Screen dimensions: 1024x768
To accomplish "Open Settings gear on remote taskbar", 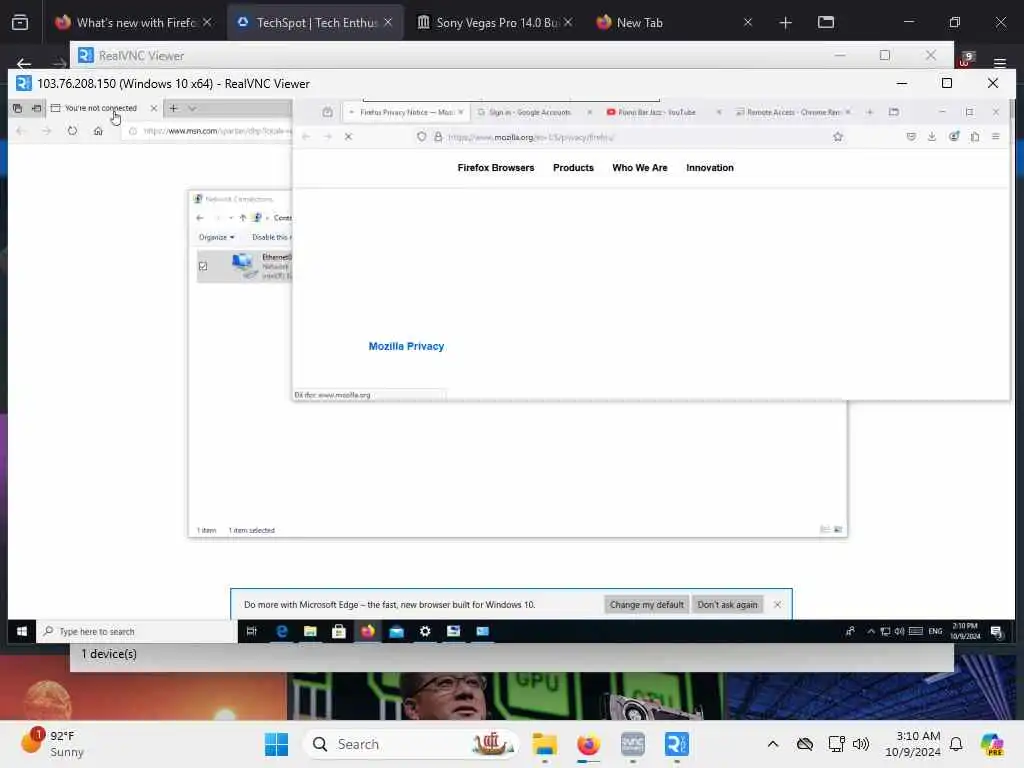I will click(425, 632).
